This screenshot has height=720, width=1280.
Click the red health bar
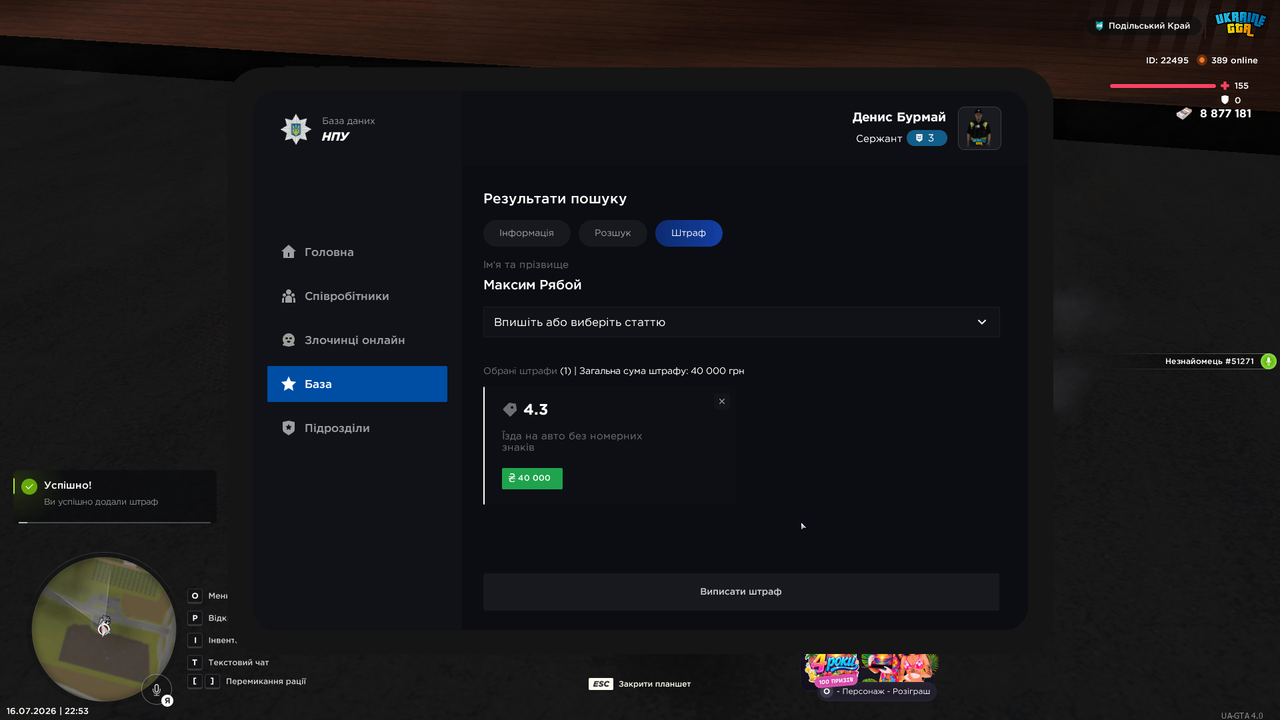(x=1162, y=86)
